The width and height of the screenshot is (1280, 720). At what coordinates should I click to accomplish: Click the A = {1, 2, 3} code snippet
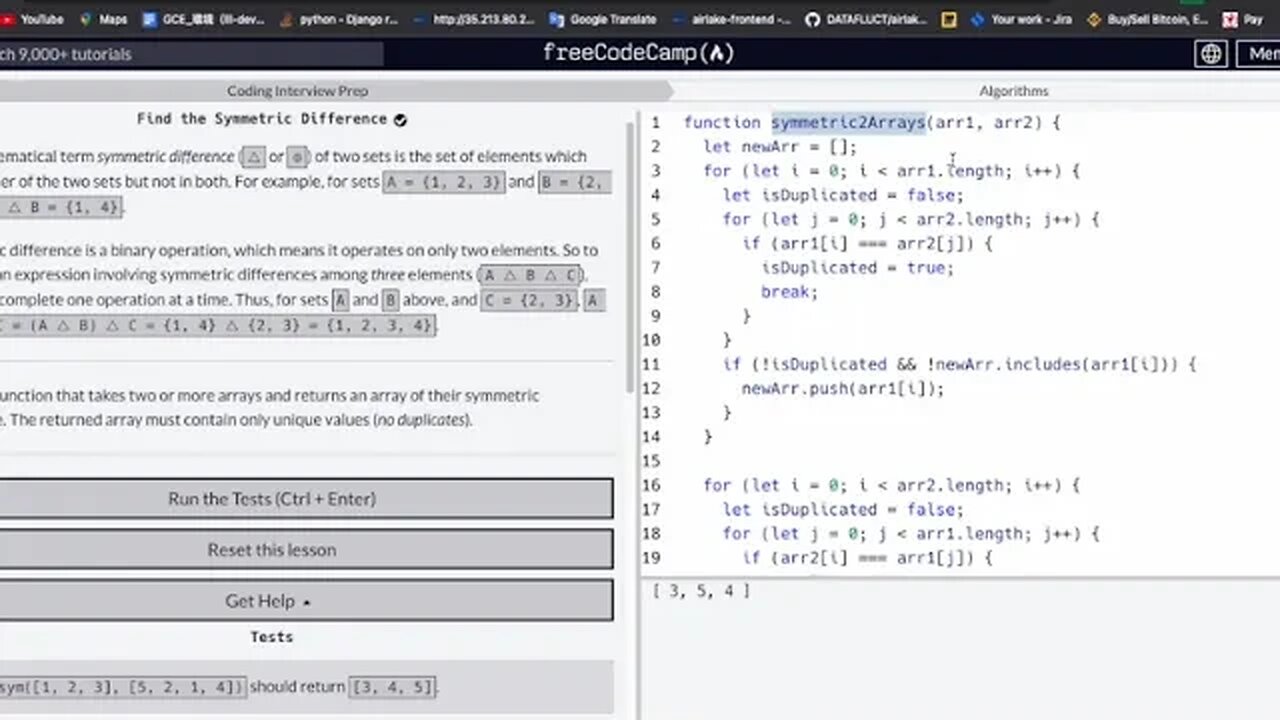[444, 182]
